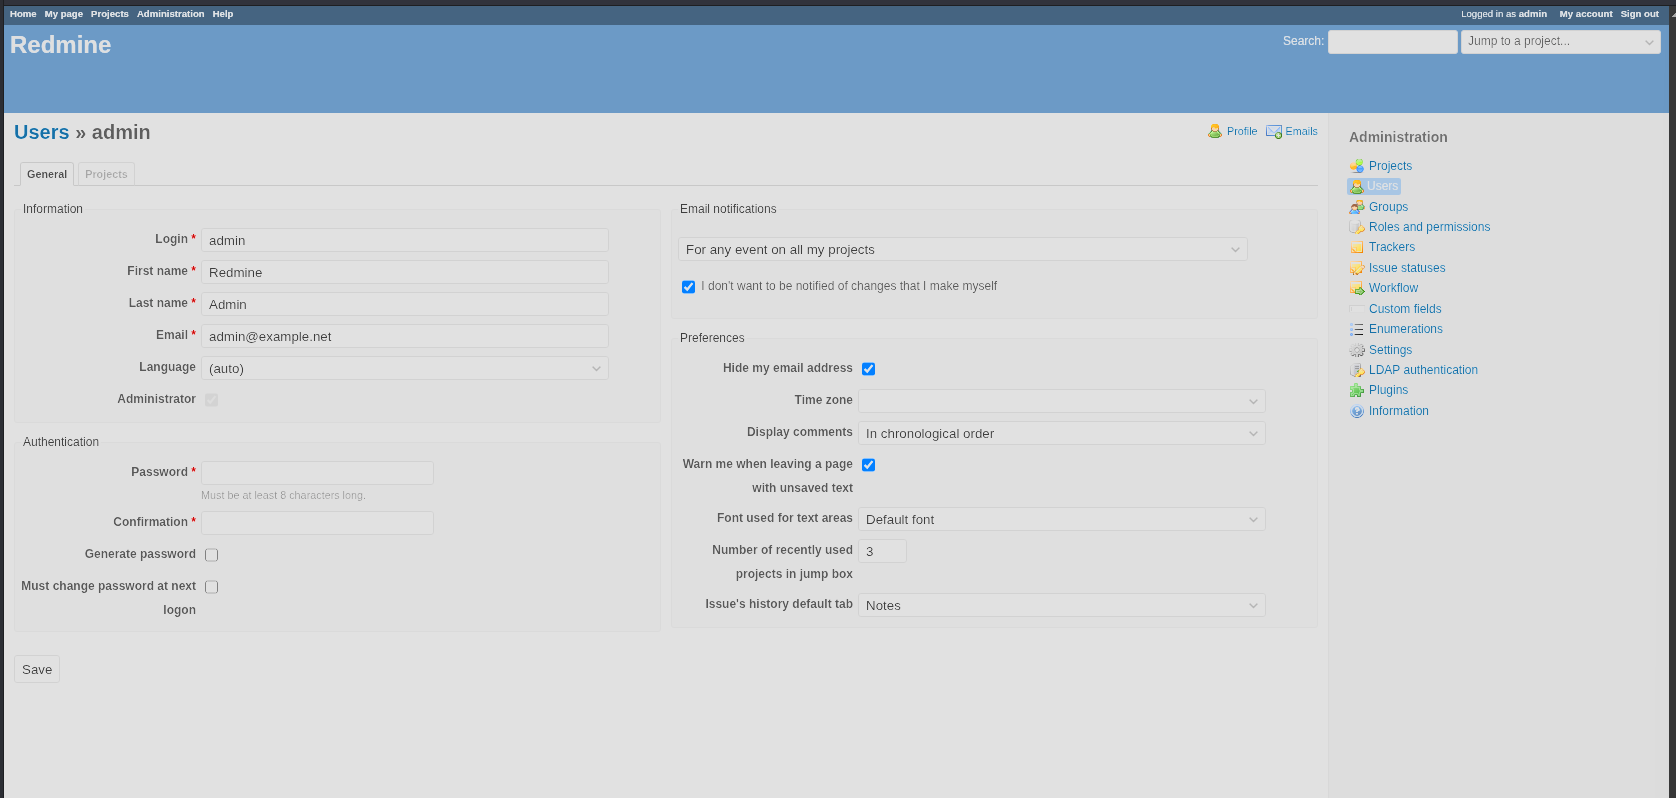Screen dimensions: 1676x798
Task: Click the Workflow icon in sidebar
Action: coord(1356,288)
